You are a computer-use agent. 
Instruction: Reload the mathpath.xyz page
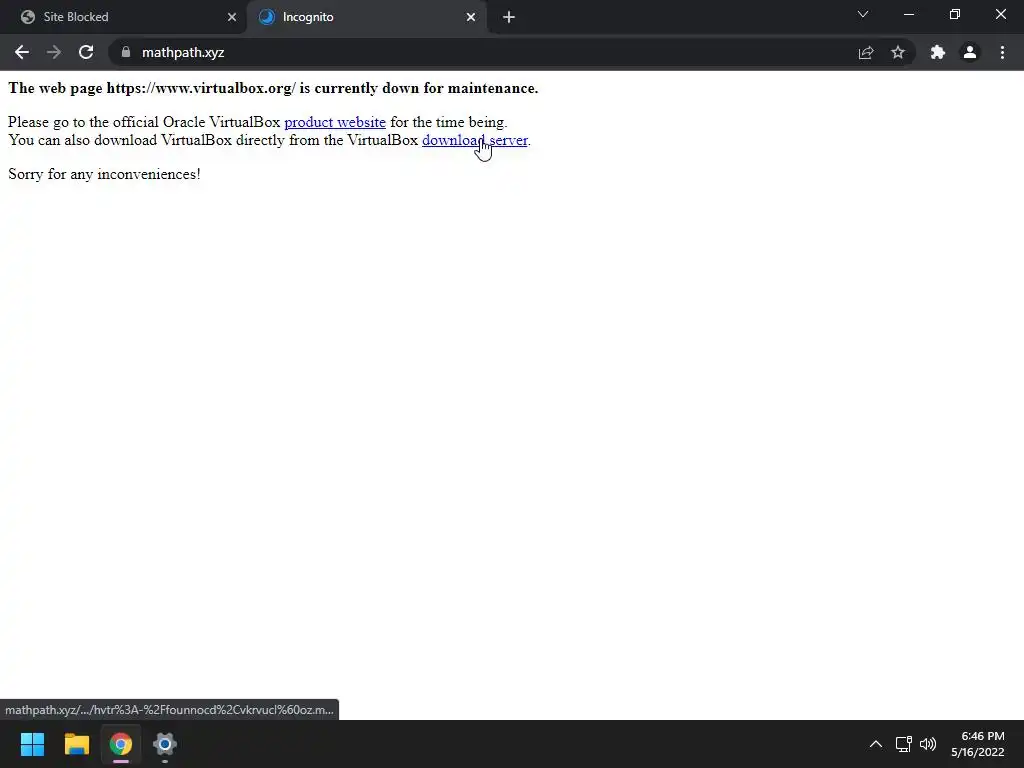coord(86,52)
